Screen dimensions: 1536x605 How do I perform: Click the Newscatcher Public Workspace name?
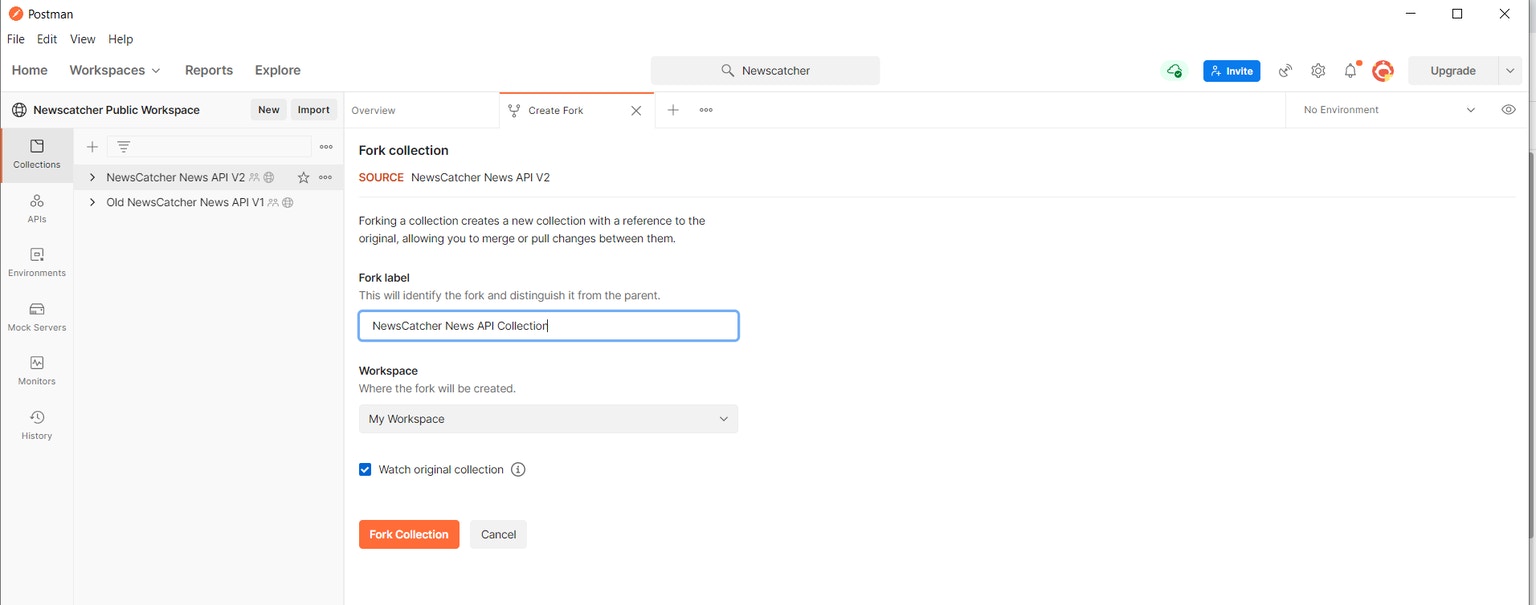(x=116, y=110)
